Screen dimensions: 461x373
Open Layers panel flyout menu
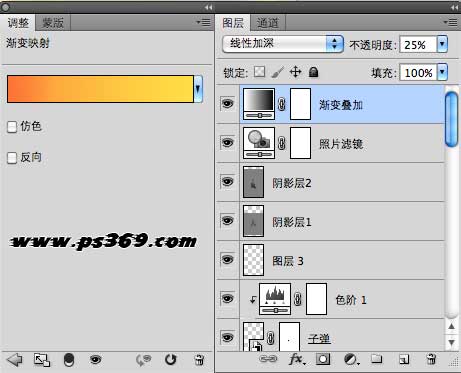[x=450, y=22]
